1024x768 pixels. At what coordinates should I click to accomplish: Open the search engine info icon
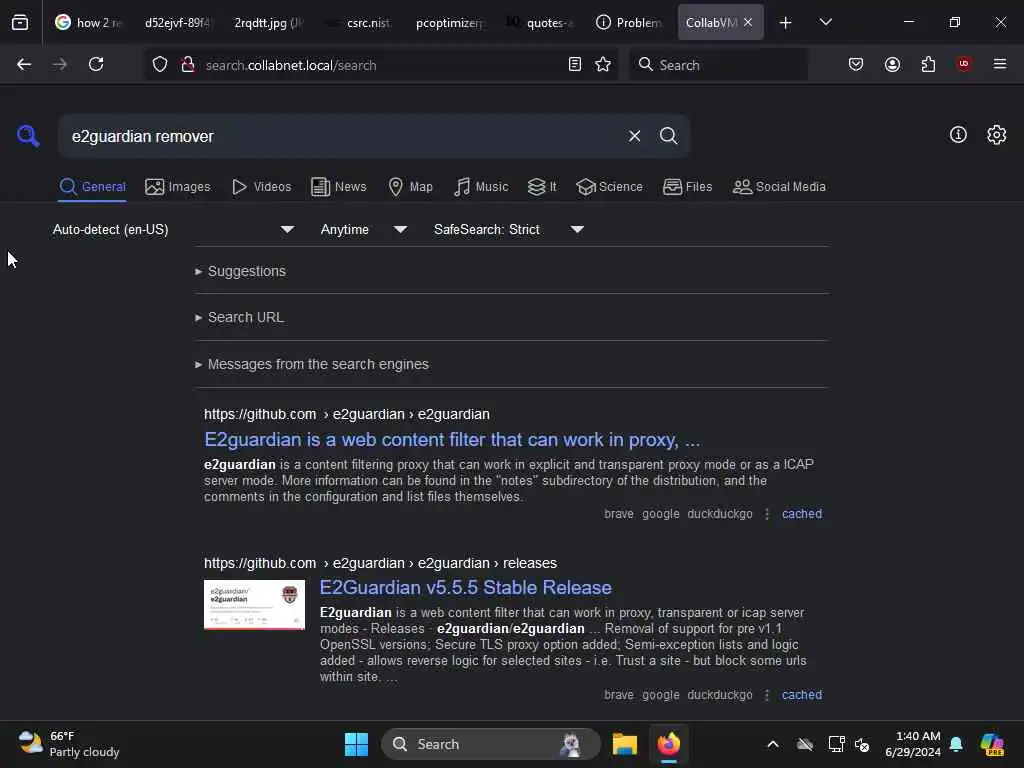click(958, 135)
